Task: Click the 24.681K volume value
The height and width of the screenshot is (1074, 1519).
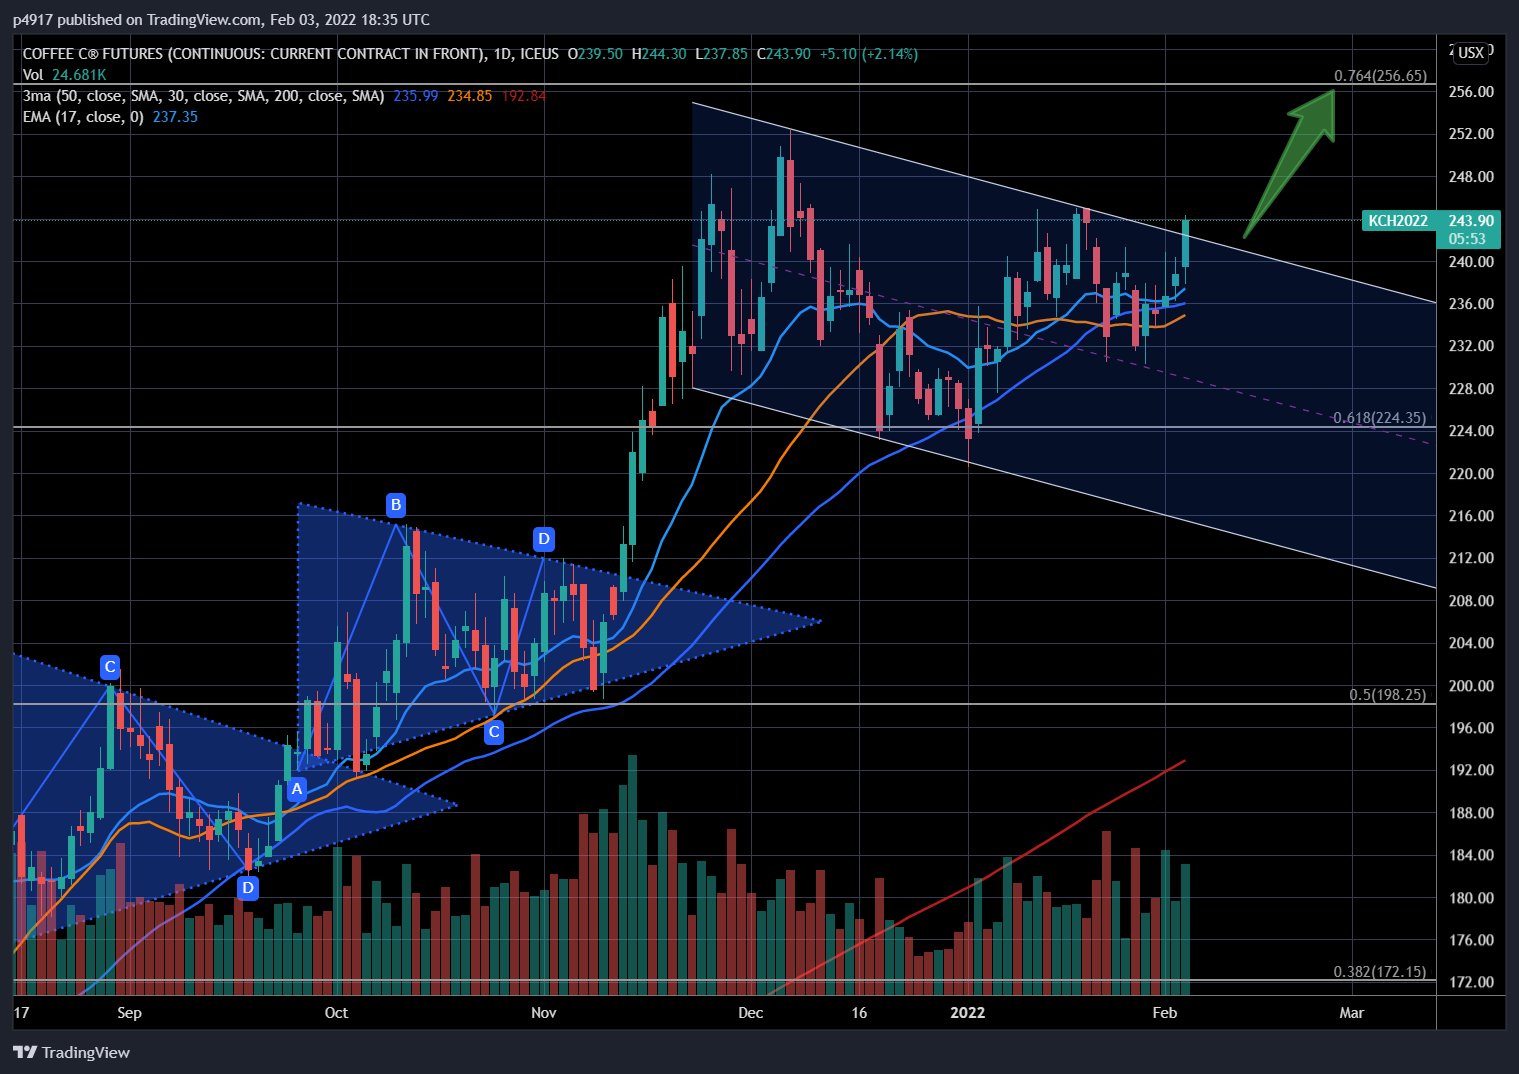Action: [x=79, y=75]
